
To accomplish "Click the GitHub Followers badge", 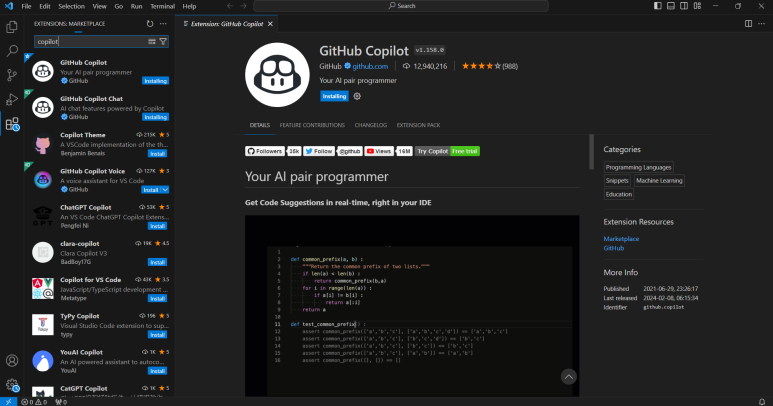I will (273, 151).
